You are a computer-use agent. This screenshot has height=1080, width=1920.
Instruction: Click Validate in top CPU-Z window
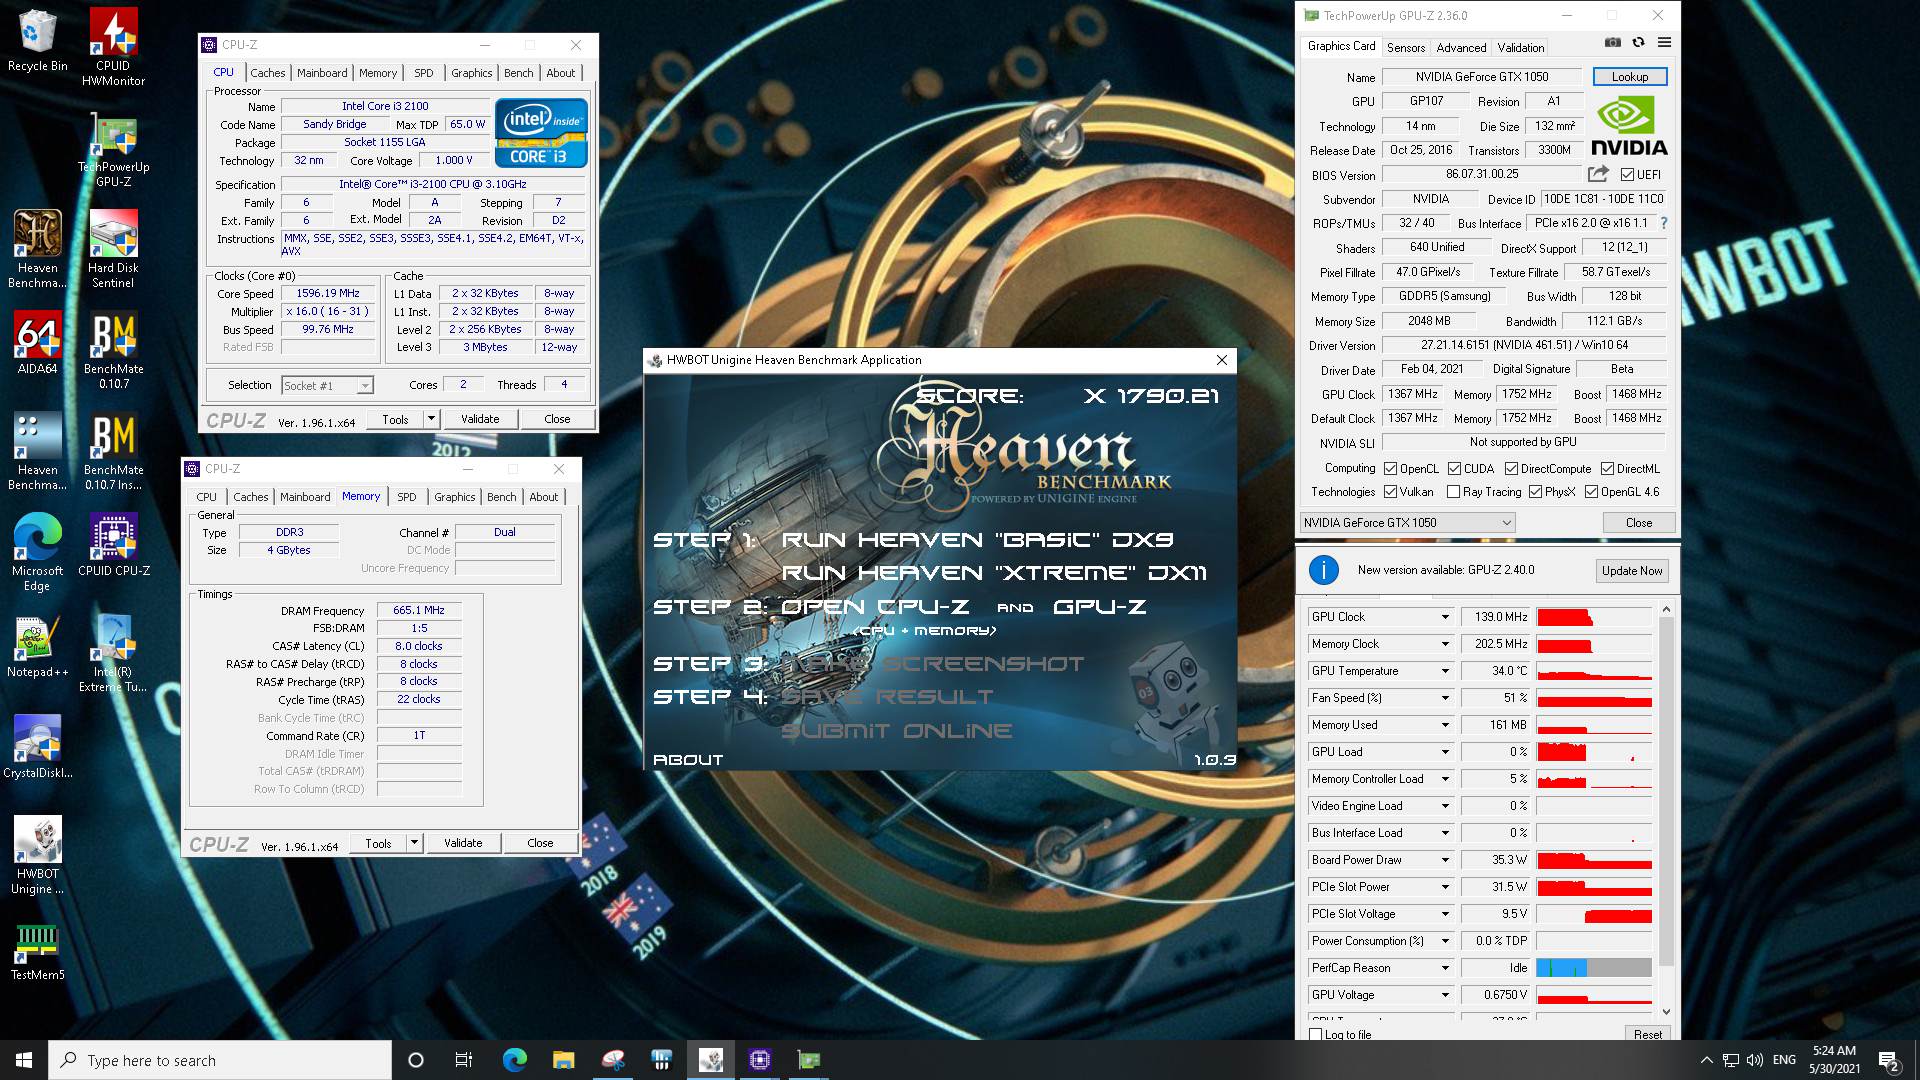[x=480, y=419]
